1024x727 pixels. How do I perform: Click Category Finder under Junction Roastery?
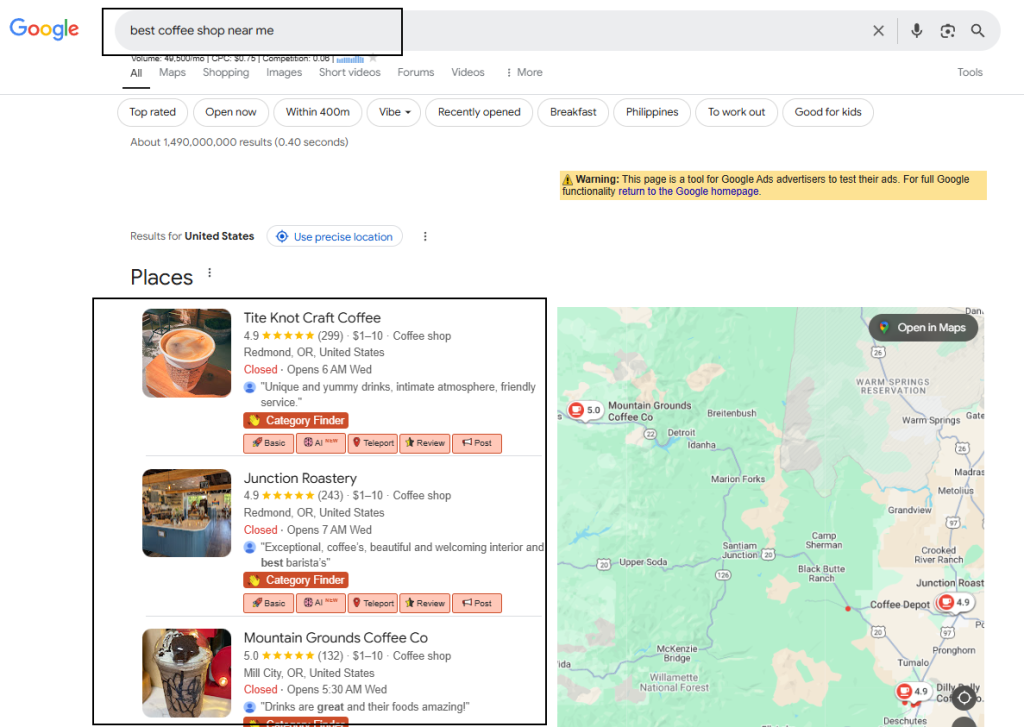click(296, 580)
